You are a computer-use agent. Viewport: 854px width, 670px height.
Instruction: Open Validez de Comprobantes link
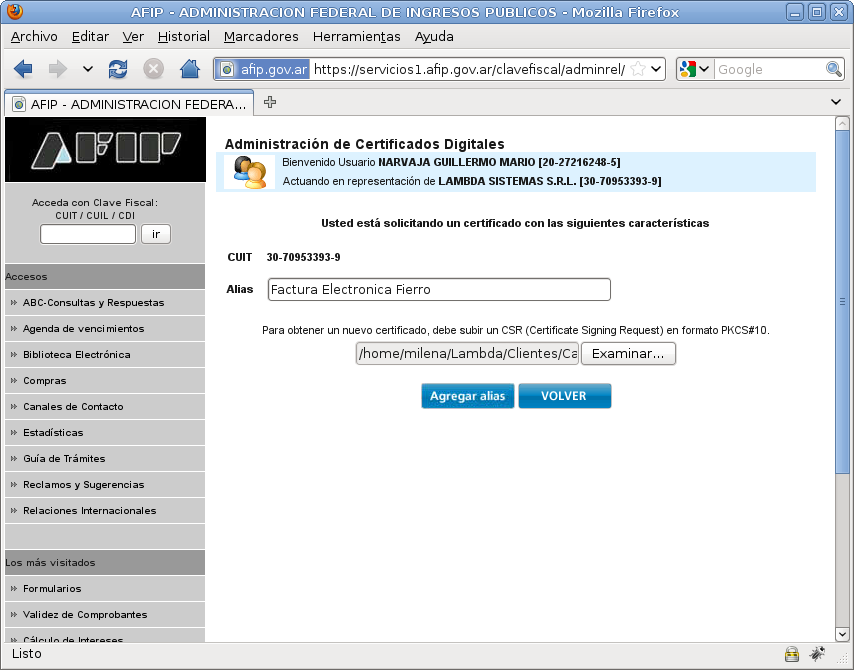click(85, 614)
